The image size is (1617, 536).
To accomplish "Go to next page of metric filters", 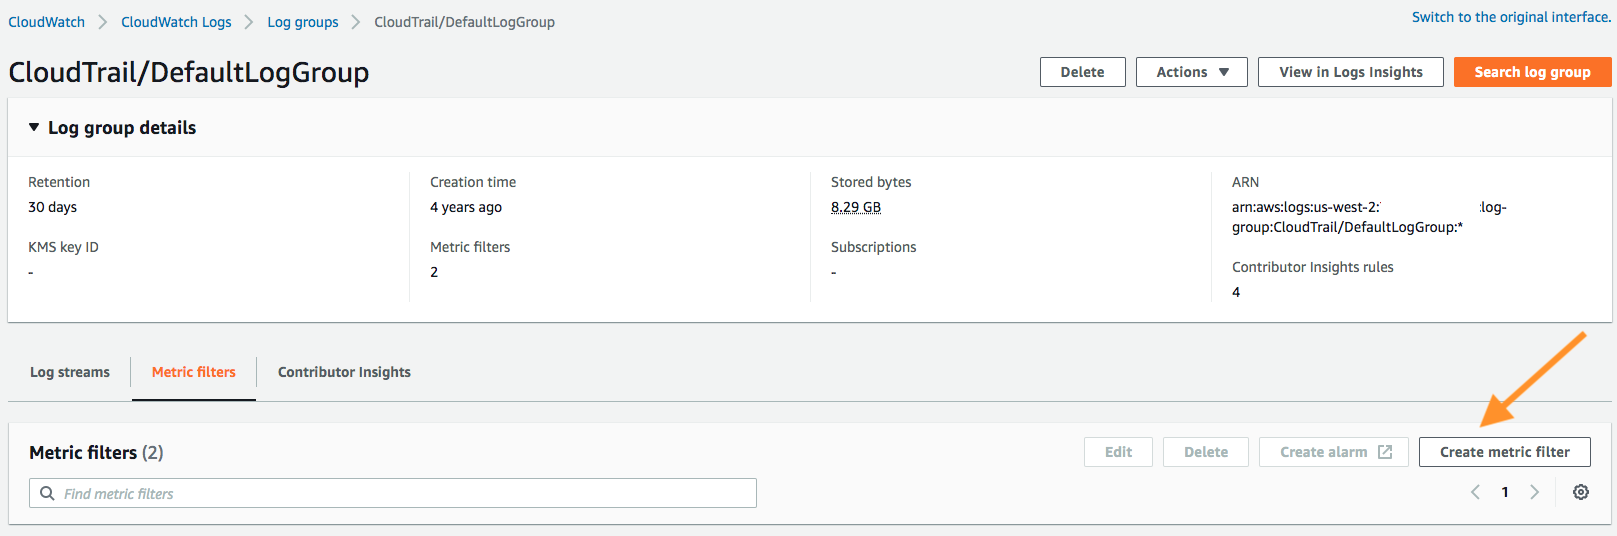I will tap(1535, 492).
